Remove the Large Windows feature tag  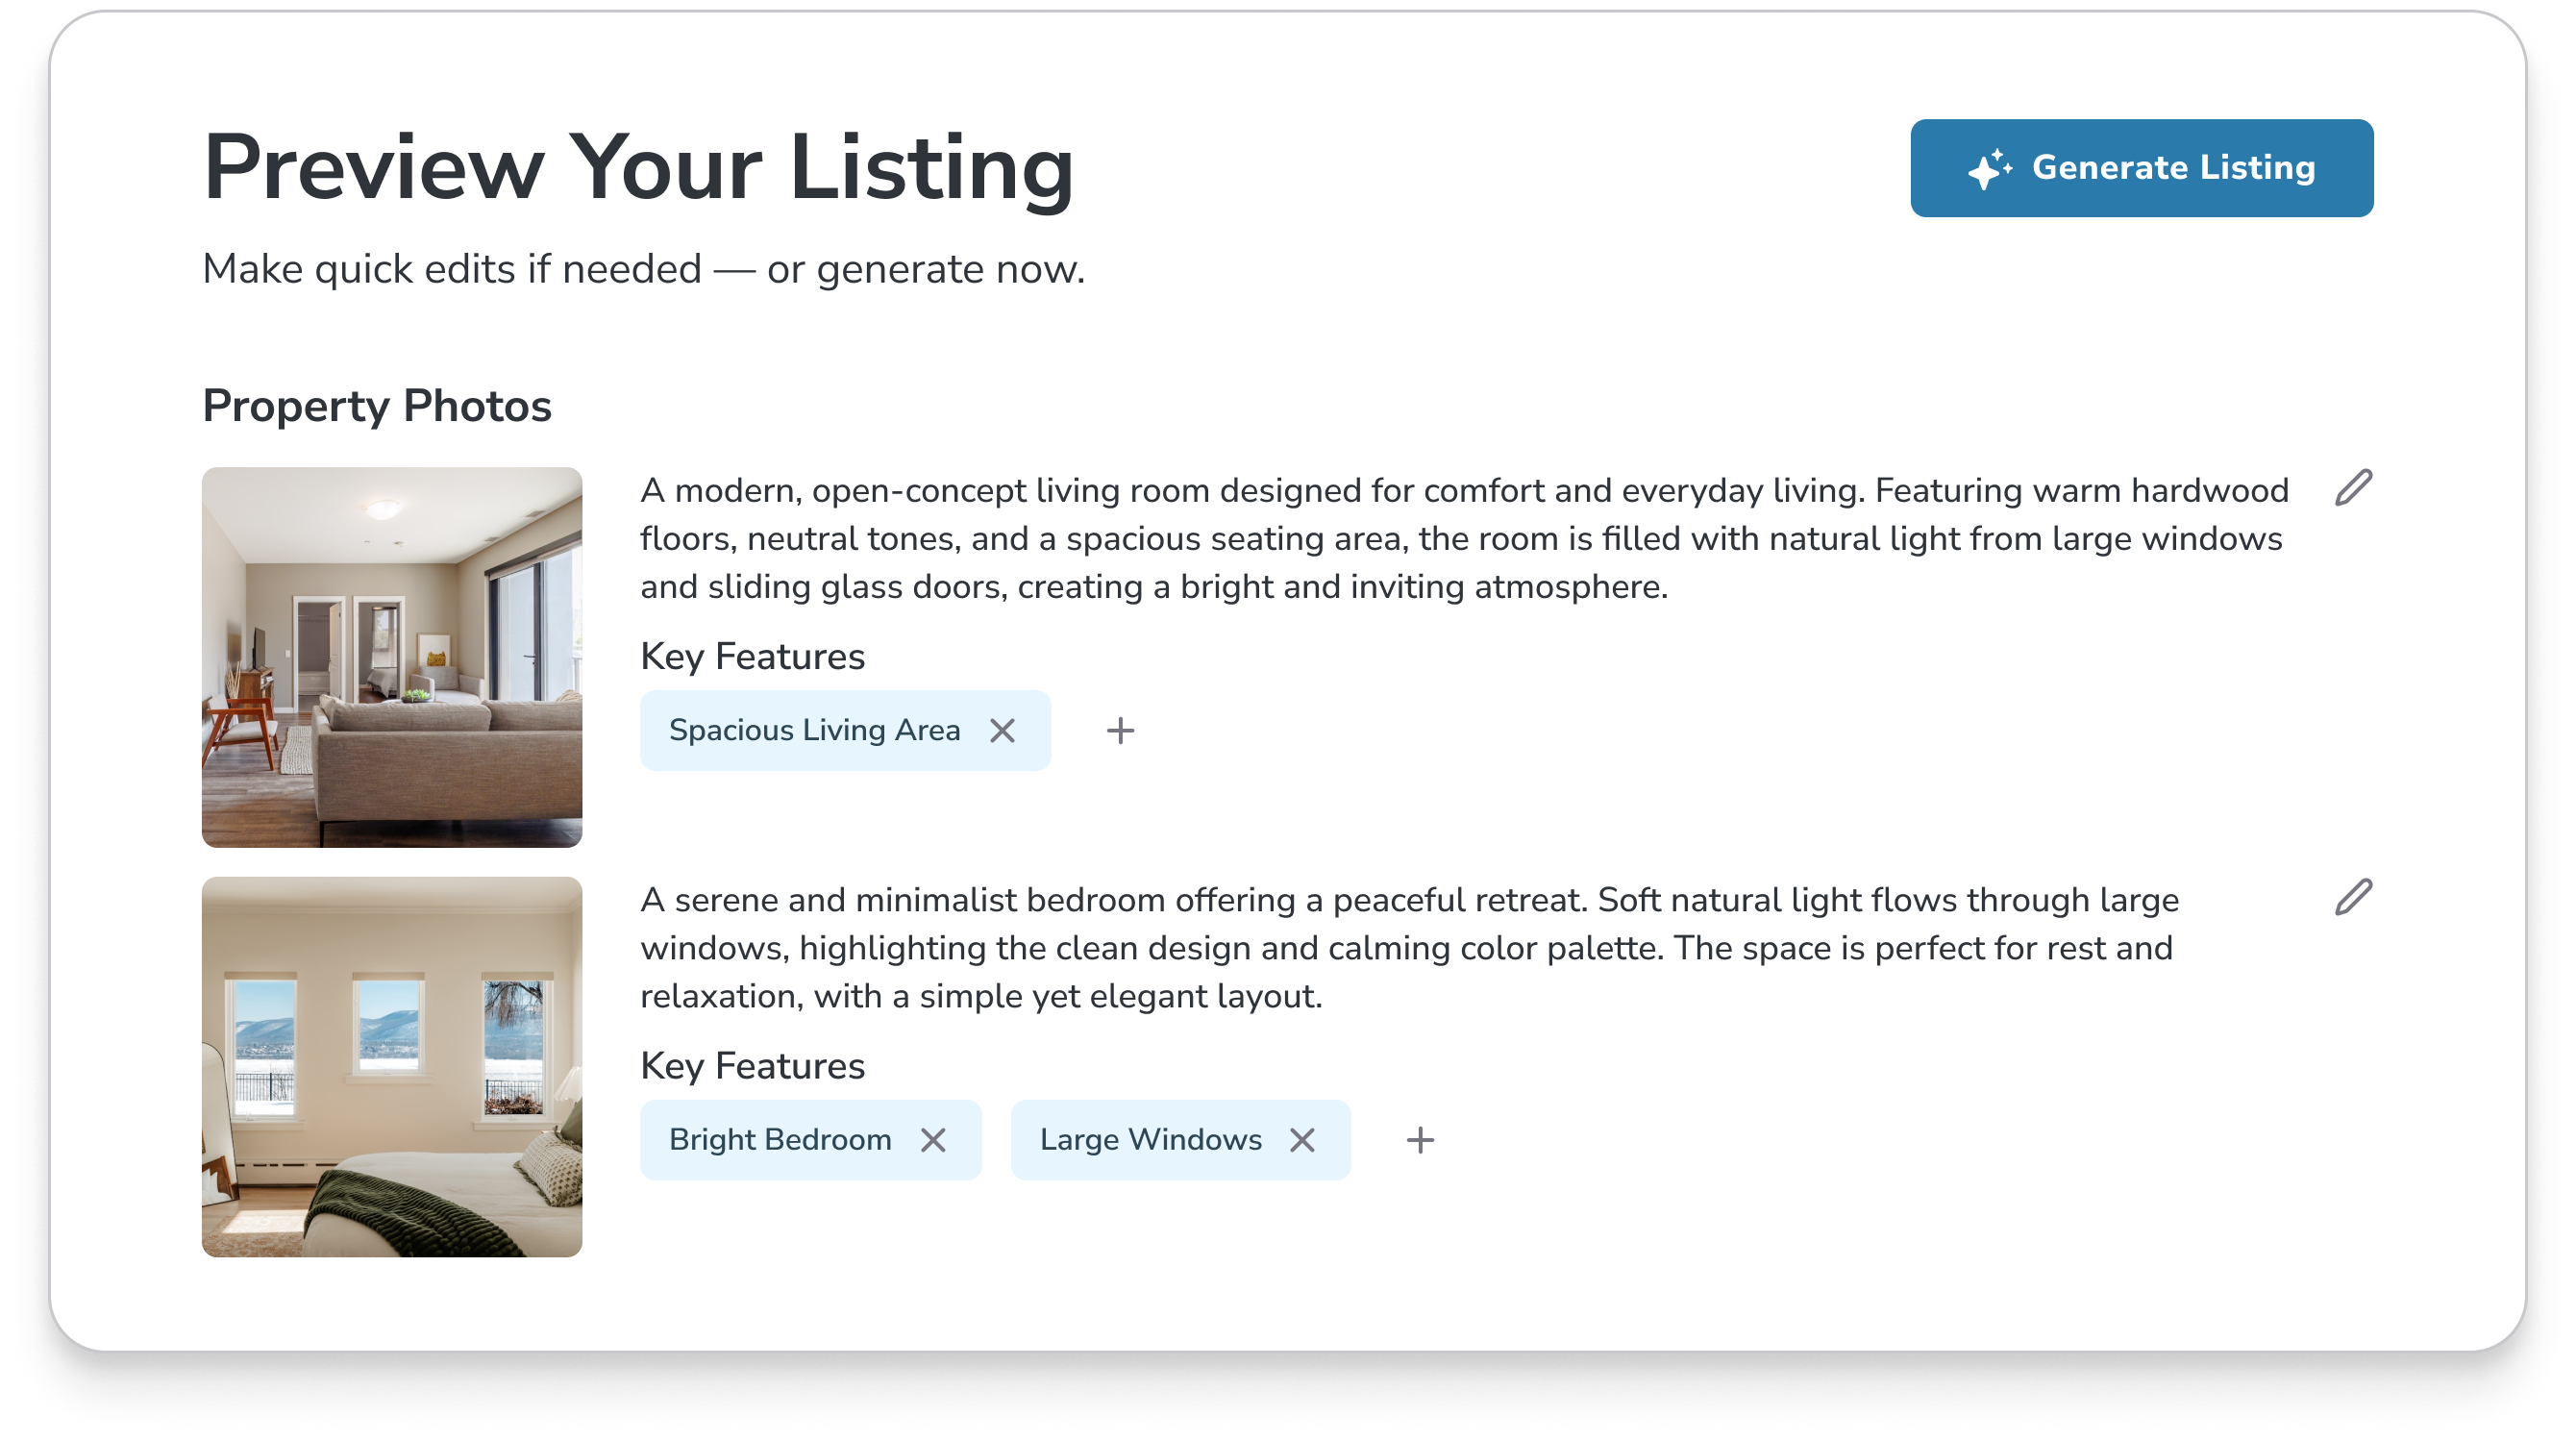pos(1302,1140)
